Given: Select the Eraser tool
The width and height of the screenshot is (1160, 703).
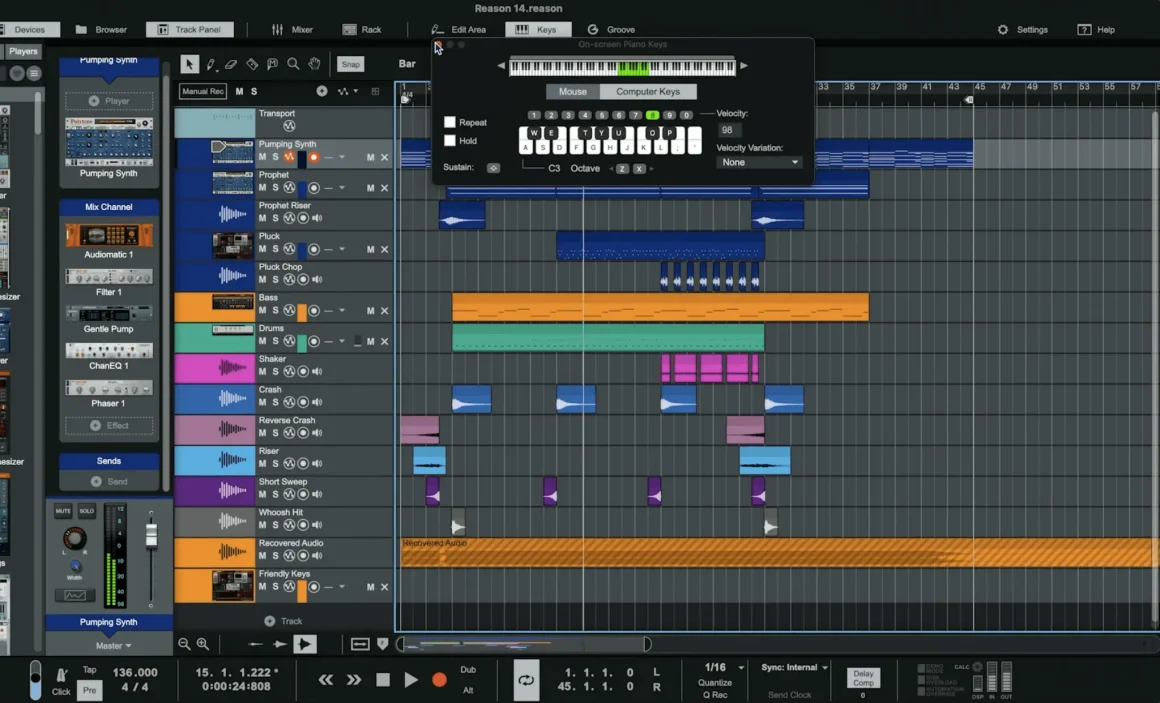Looking at the screenshot, I should pyautogui.click(x=230, y=63).
